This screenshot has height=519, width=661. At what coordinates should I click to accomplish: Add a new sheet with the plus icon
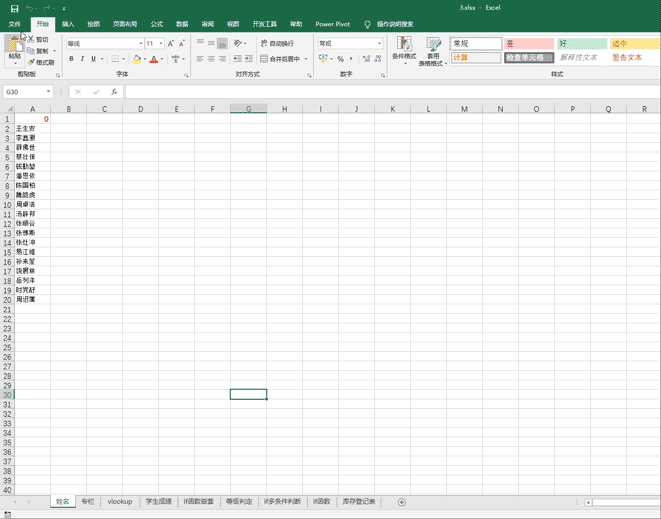click(401, 502)
